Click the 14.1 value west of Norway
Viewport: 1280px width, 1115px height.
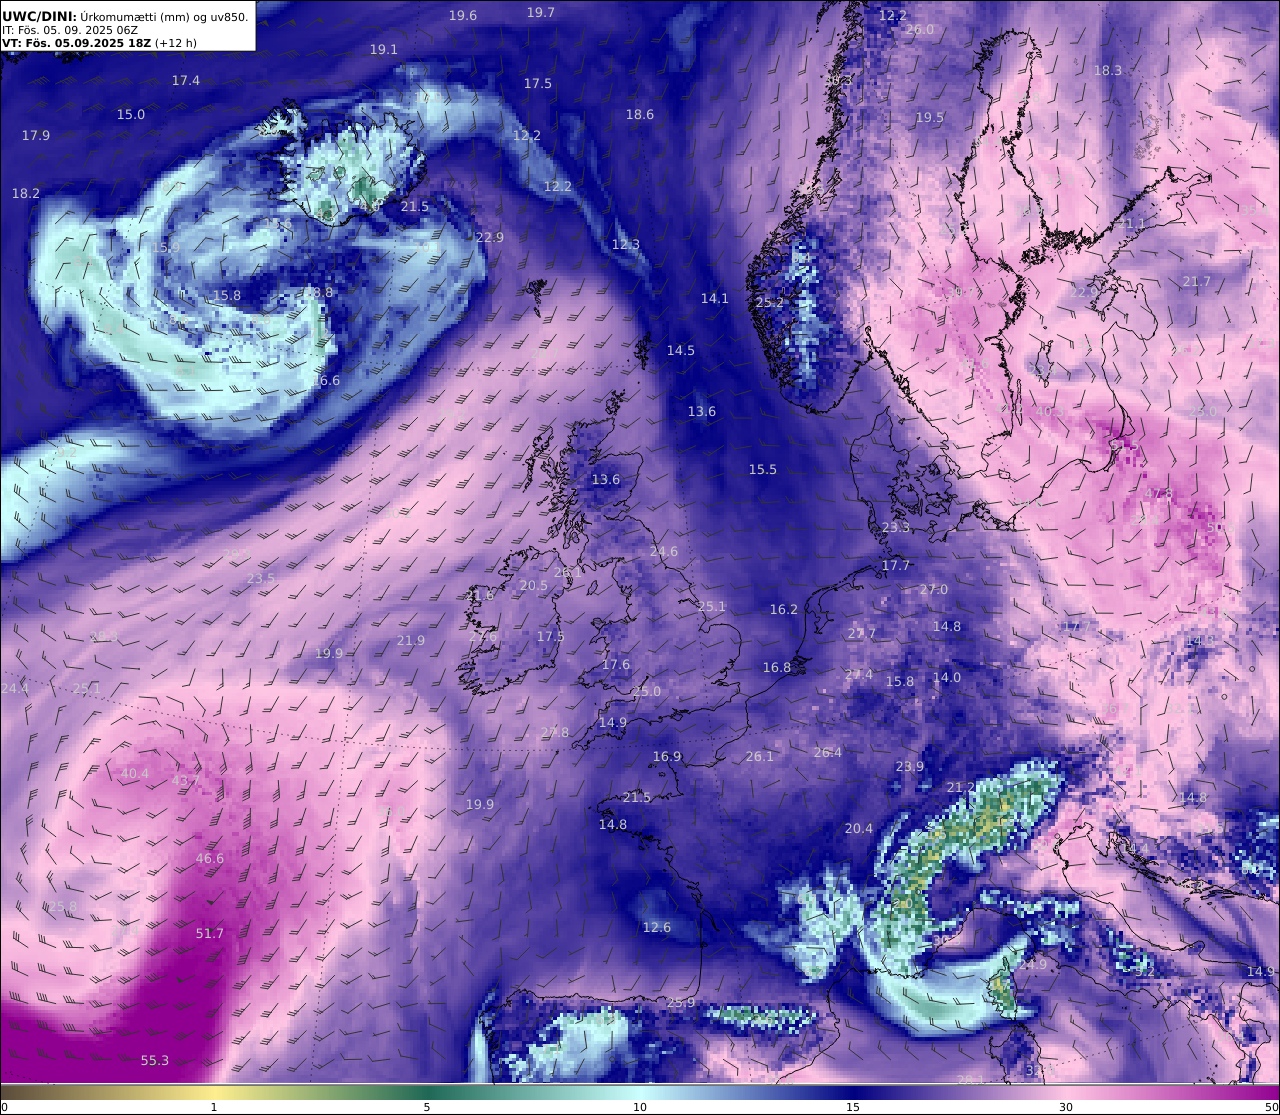714,299
